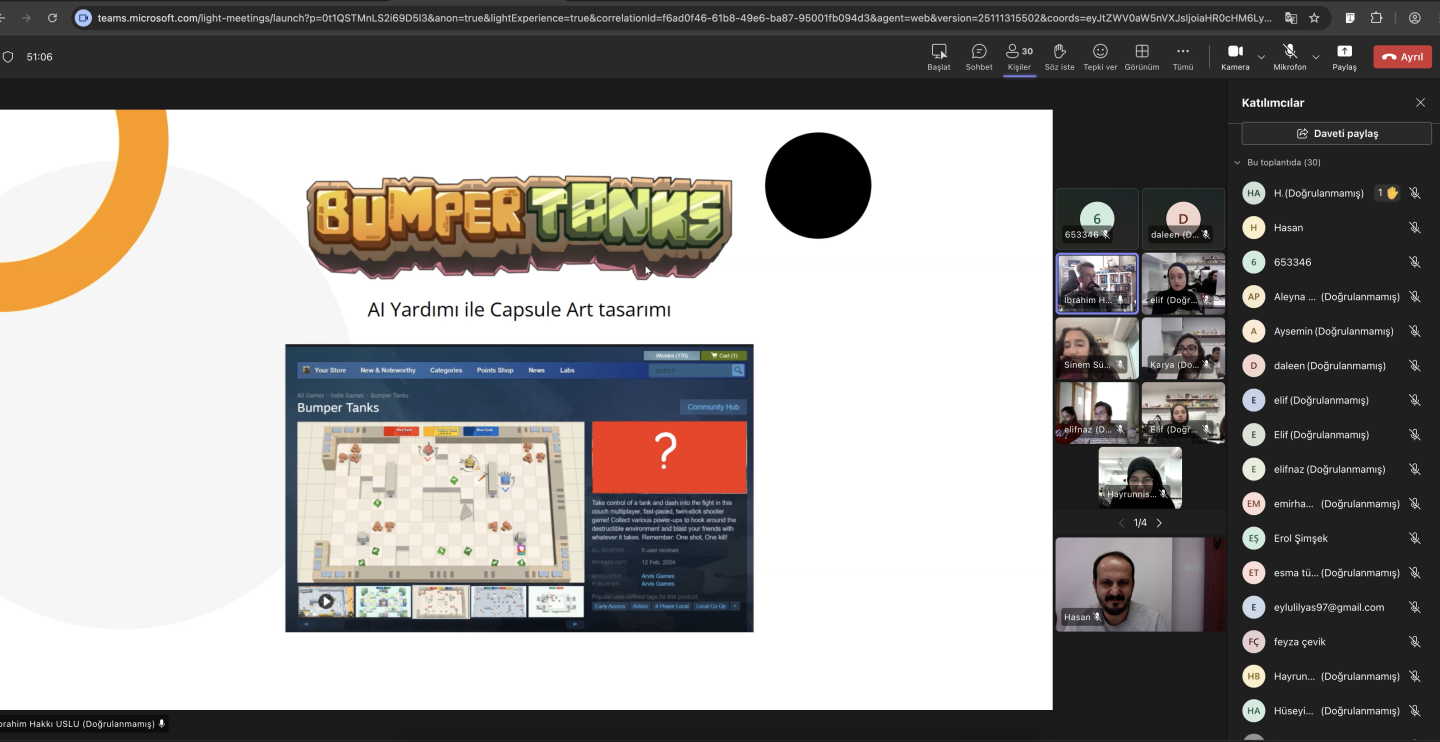The height and width of the screenshot is (742, 1440).
Task: Open the Görünüm view options
Action: 1141,56
